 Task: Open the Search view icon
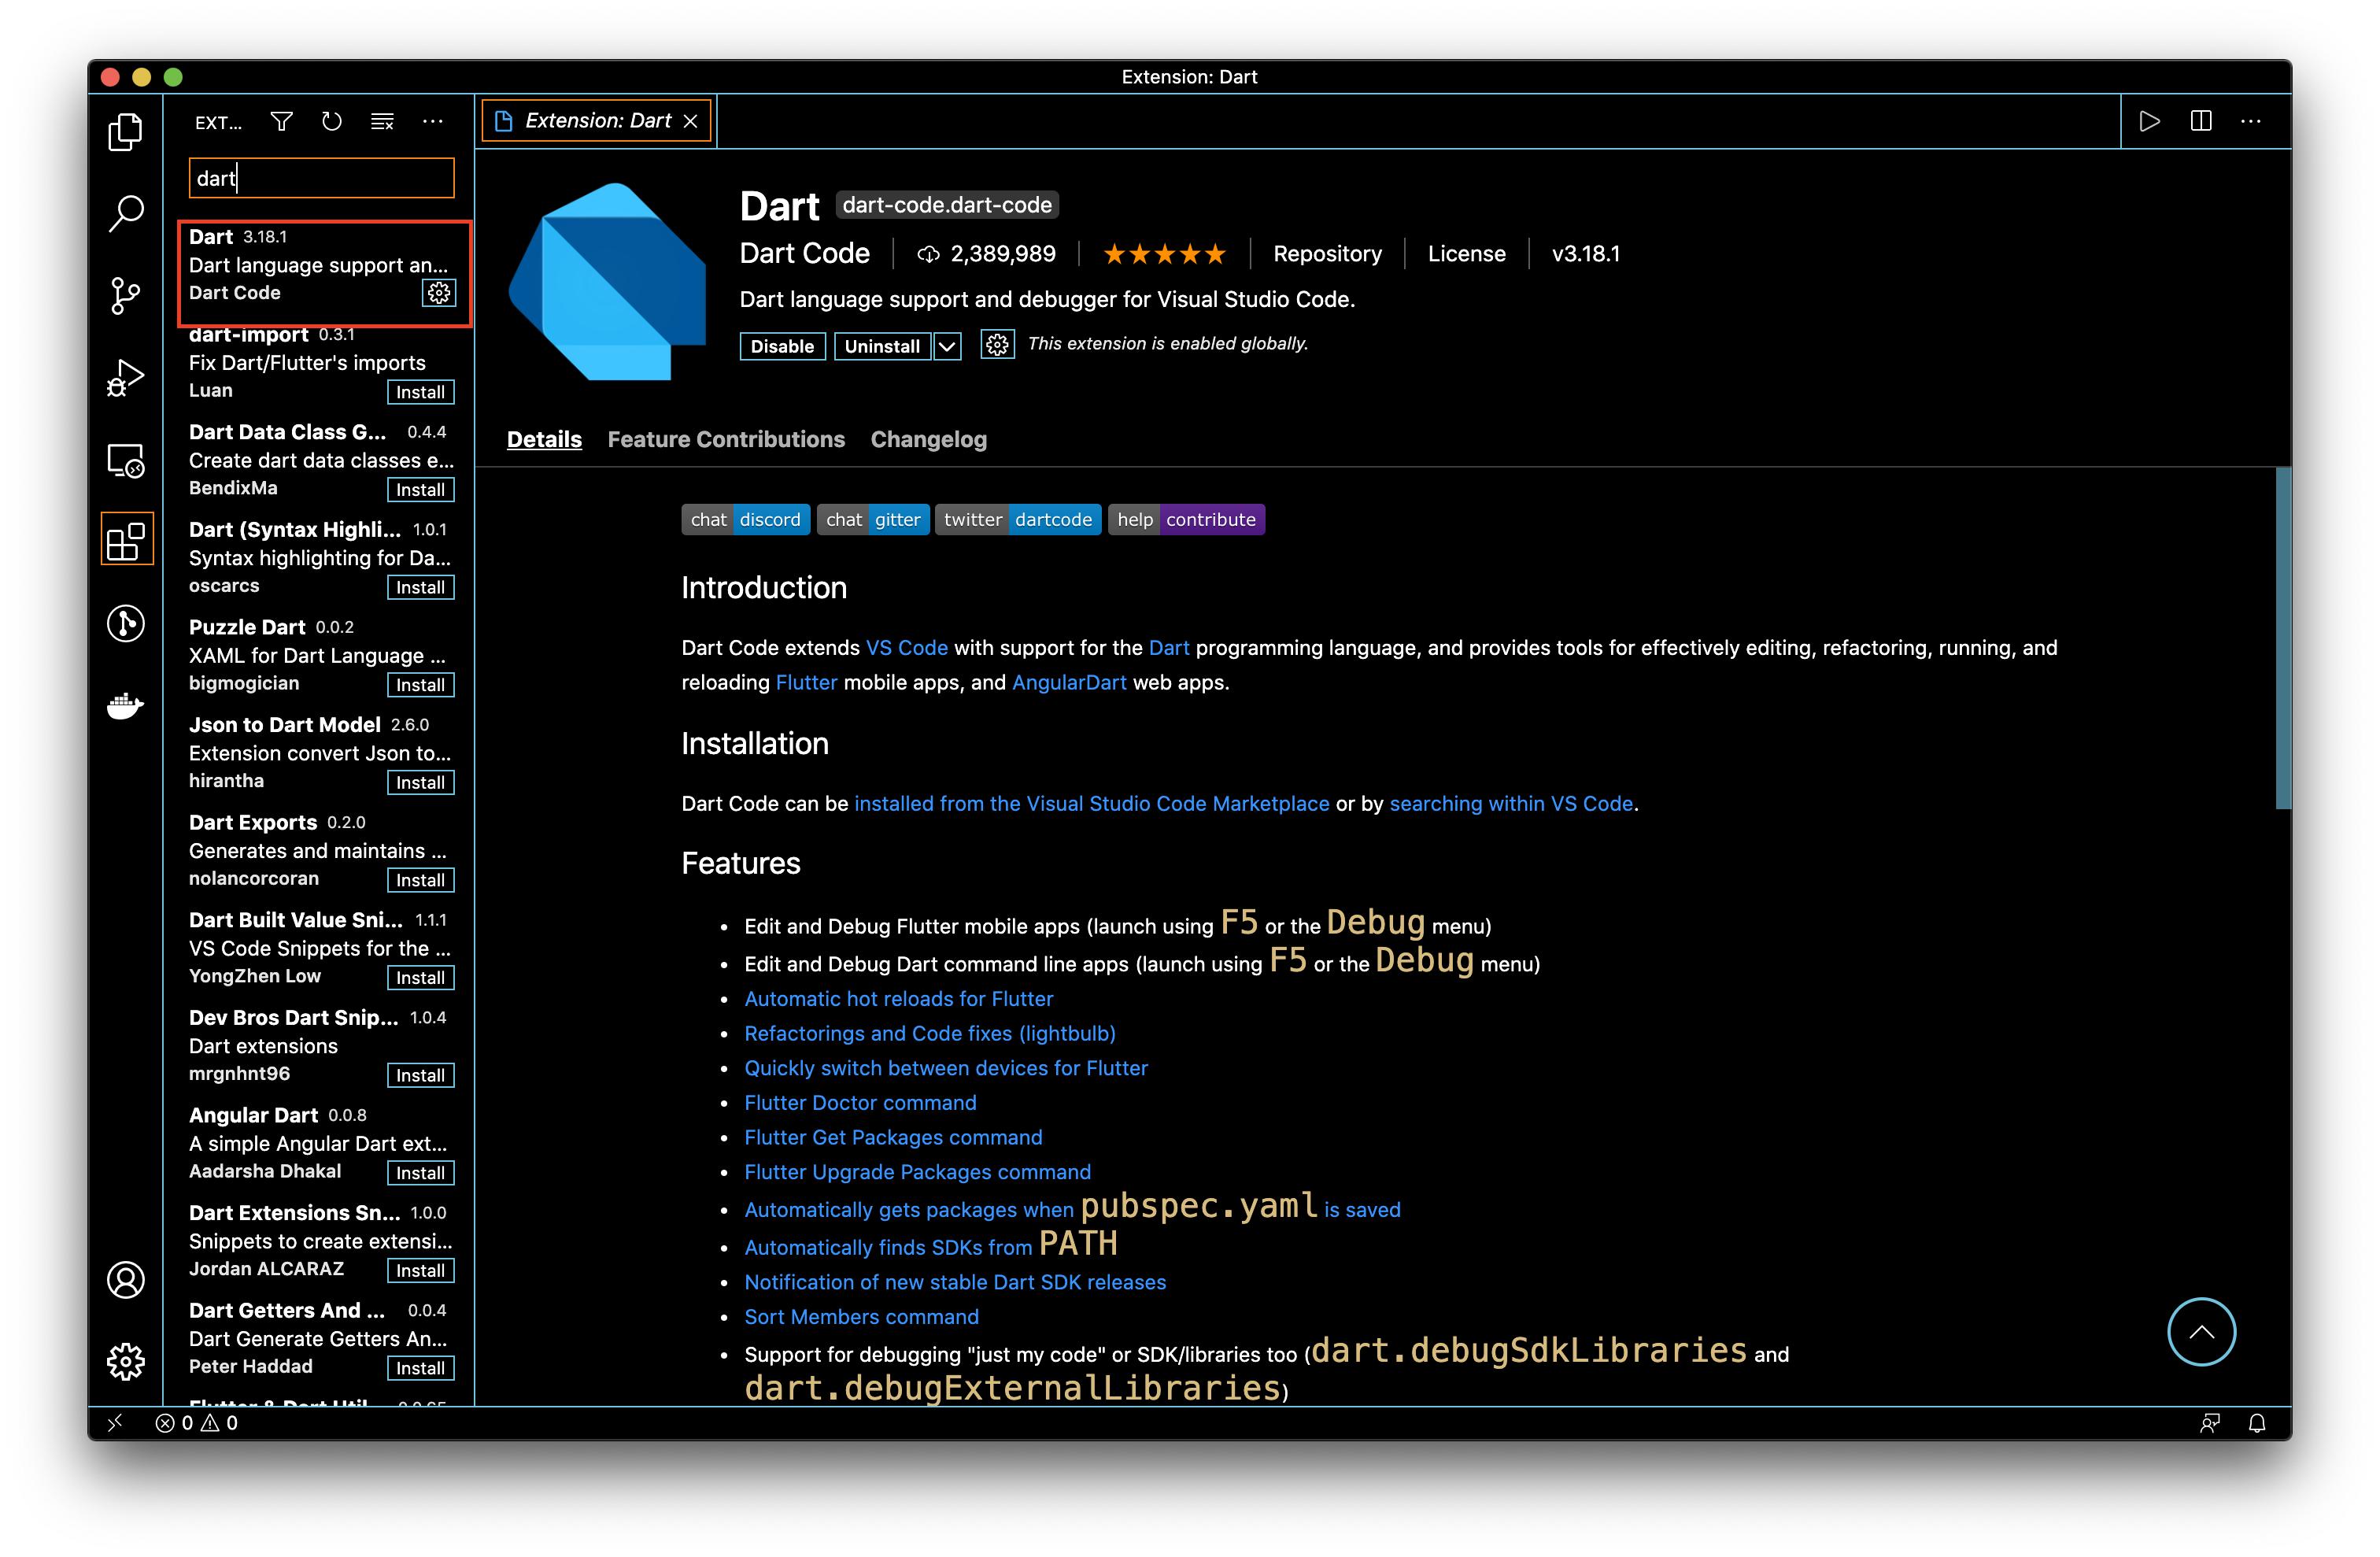click(x=125, y=213)
